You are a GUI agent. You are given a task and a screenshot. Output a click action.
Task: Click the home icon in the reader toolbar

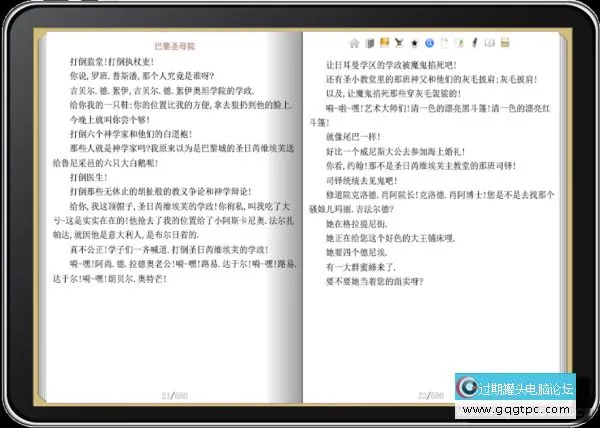(354, 43)
